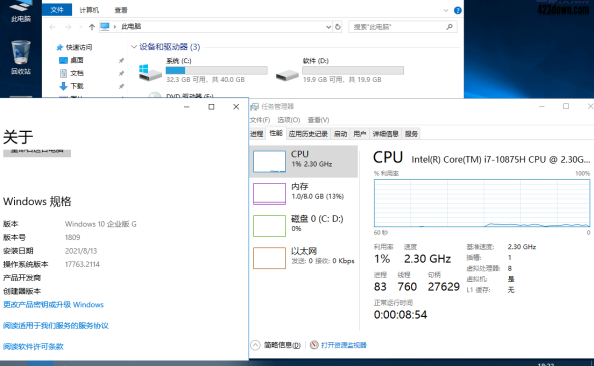Switch to Details tab in Task Manager
This screenshot has height=366, width=594.
(385, 134)
